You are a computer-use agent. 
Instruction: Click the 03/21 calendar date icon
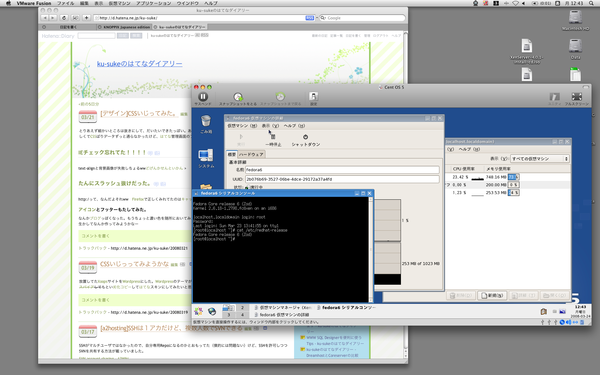[x=88, y=116]
